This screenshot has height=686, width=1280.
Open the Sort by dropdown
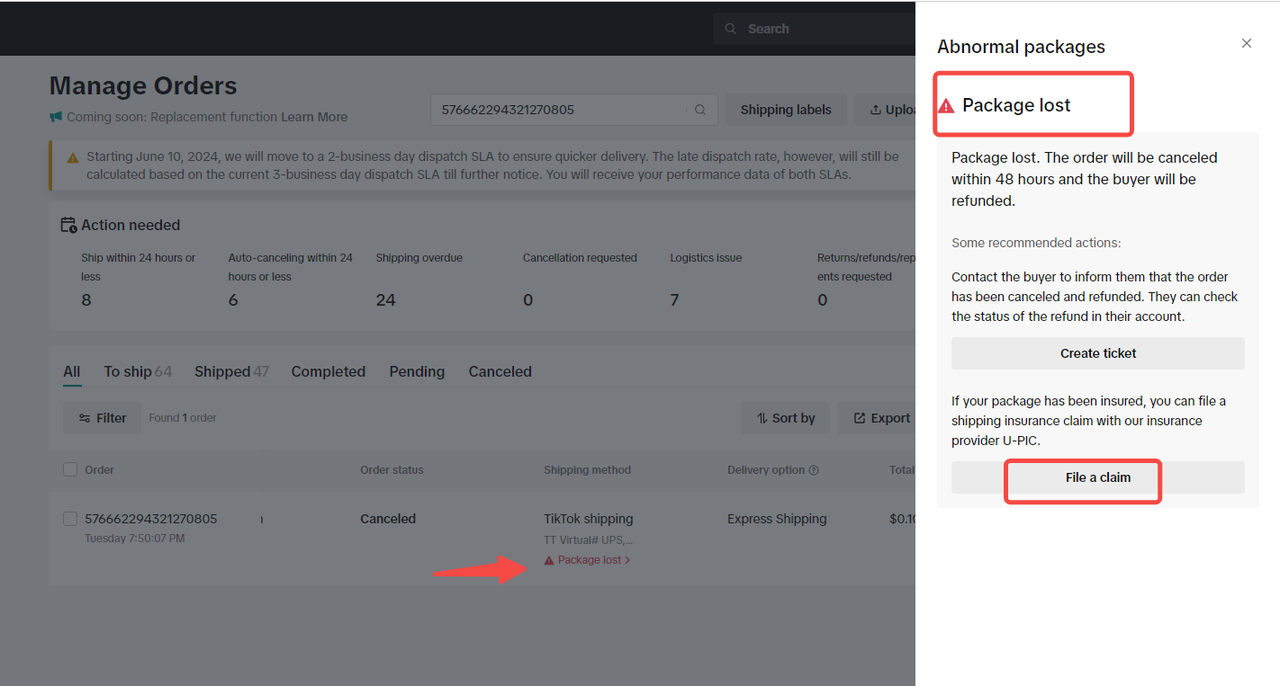(786, 418)
